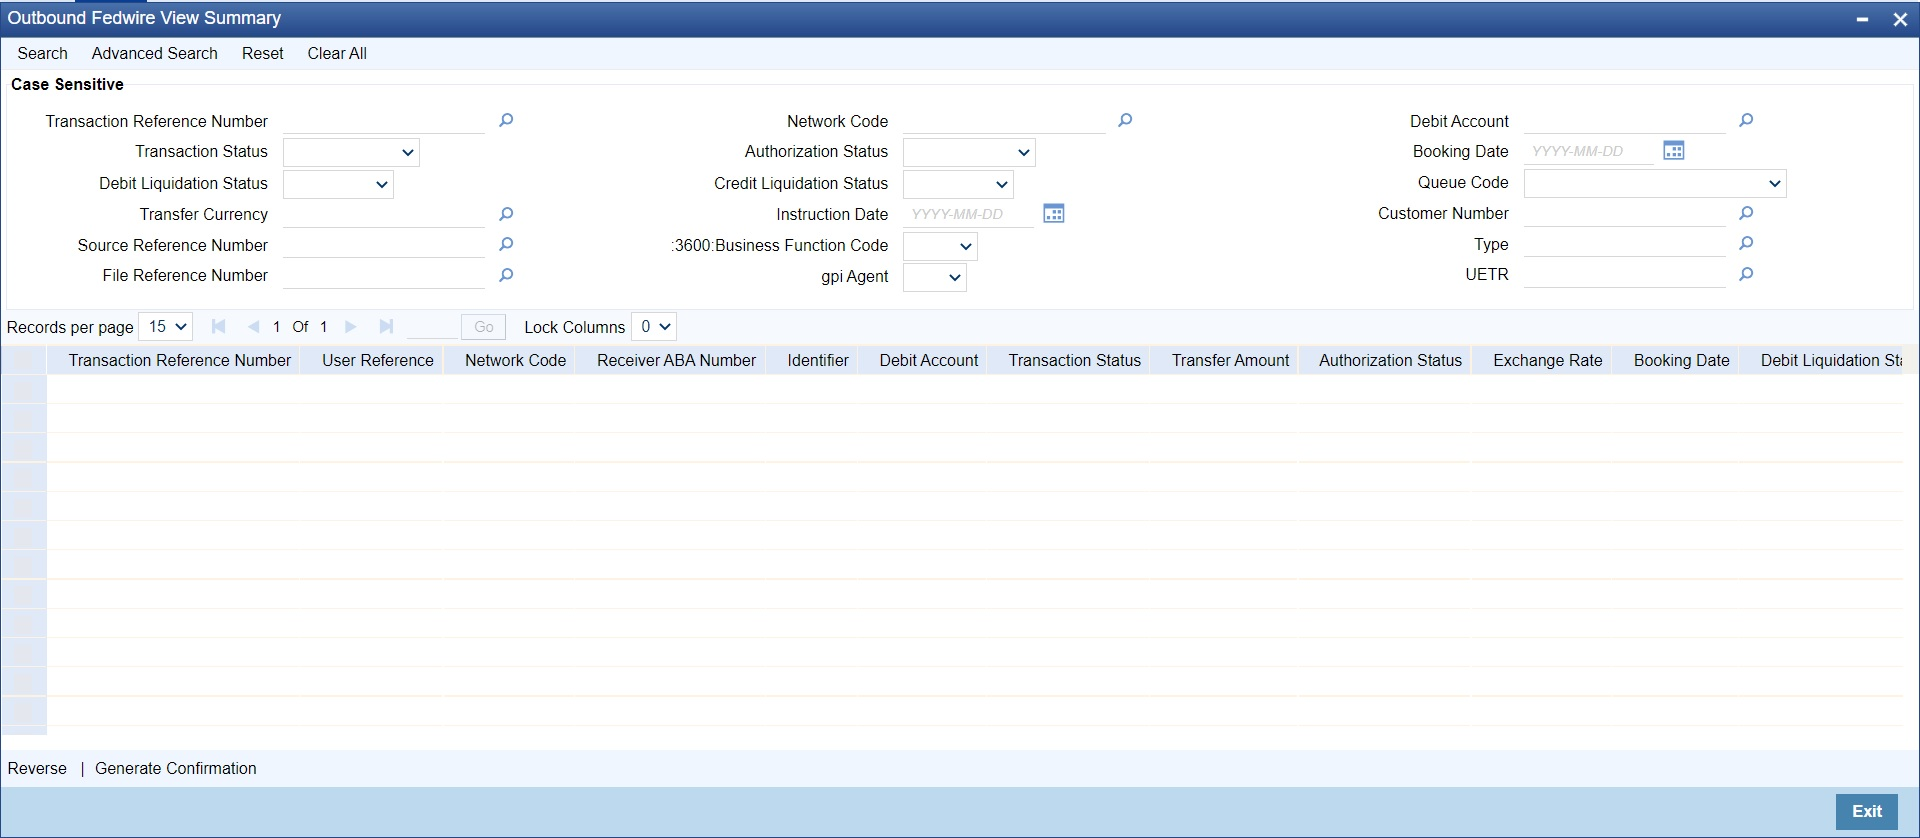Screen dimensions: 1920x838
Task: Select Debit Account column header
Action: point(929,360)
